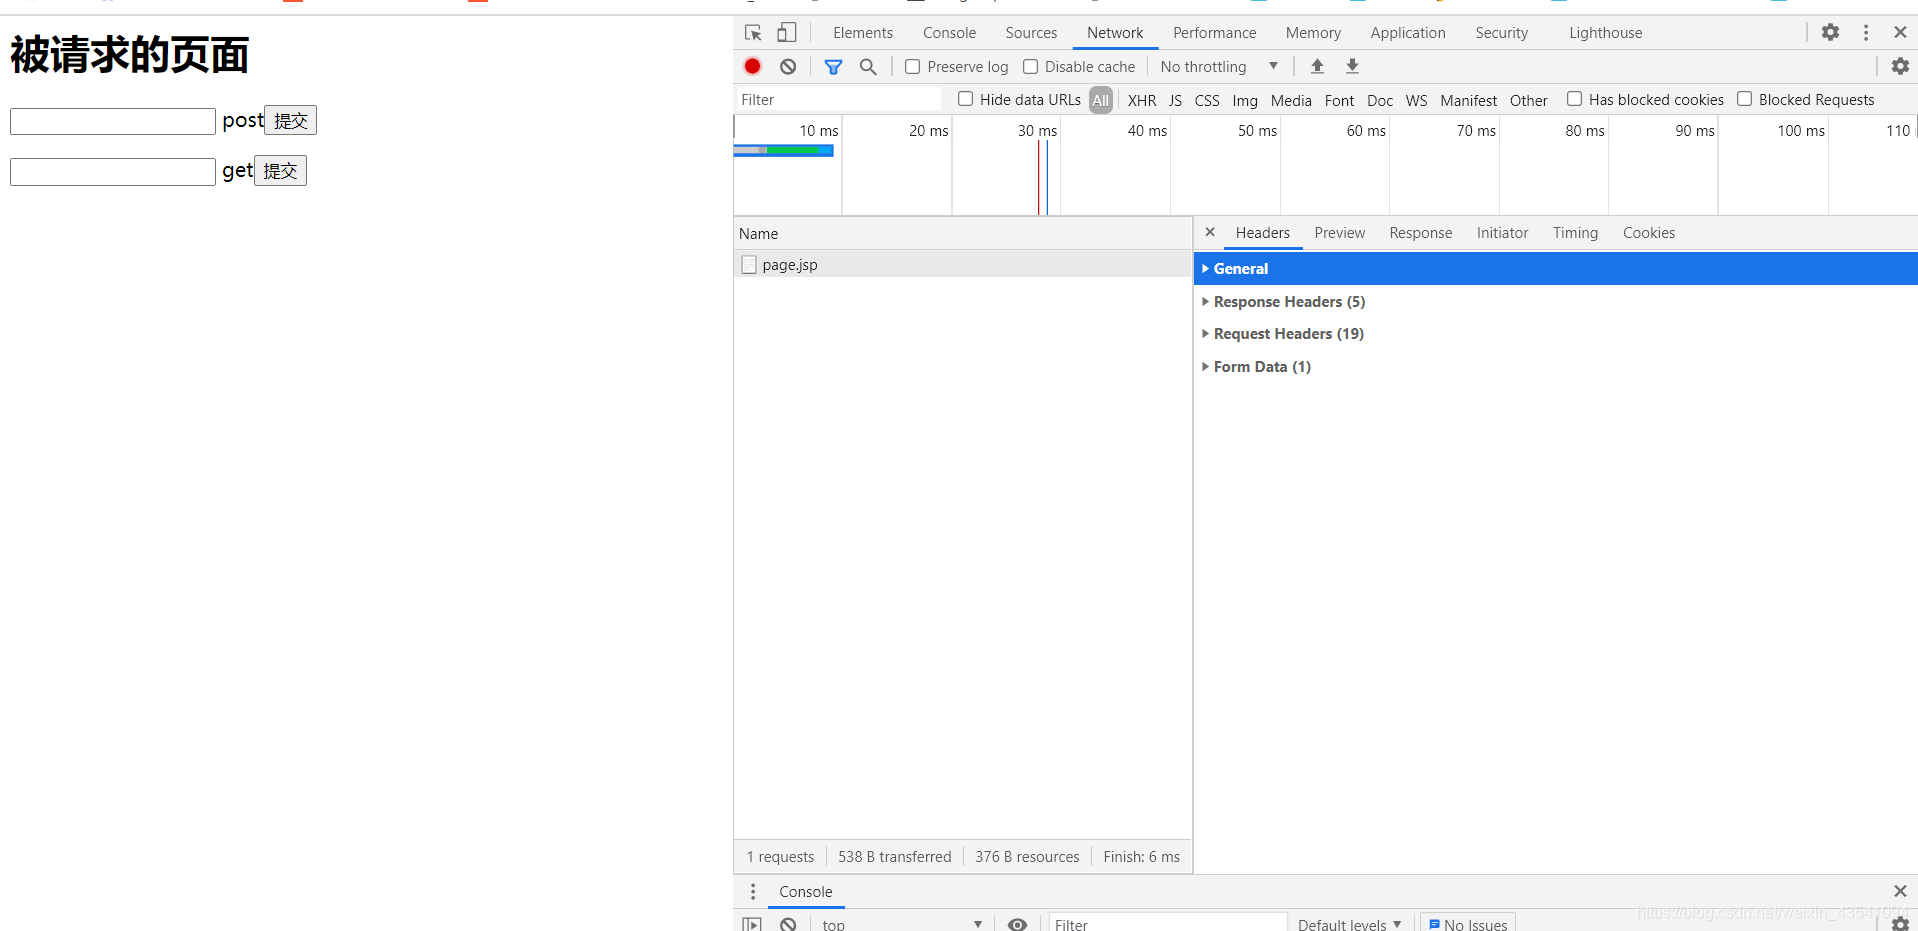Image resolution: width=1918 pixels, height=931 pixels.
Task: Open Default levels dropdown in console
Action: [x=1349, y=924]
